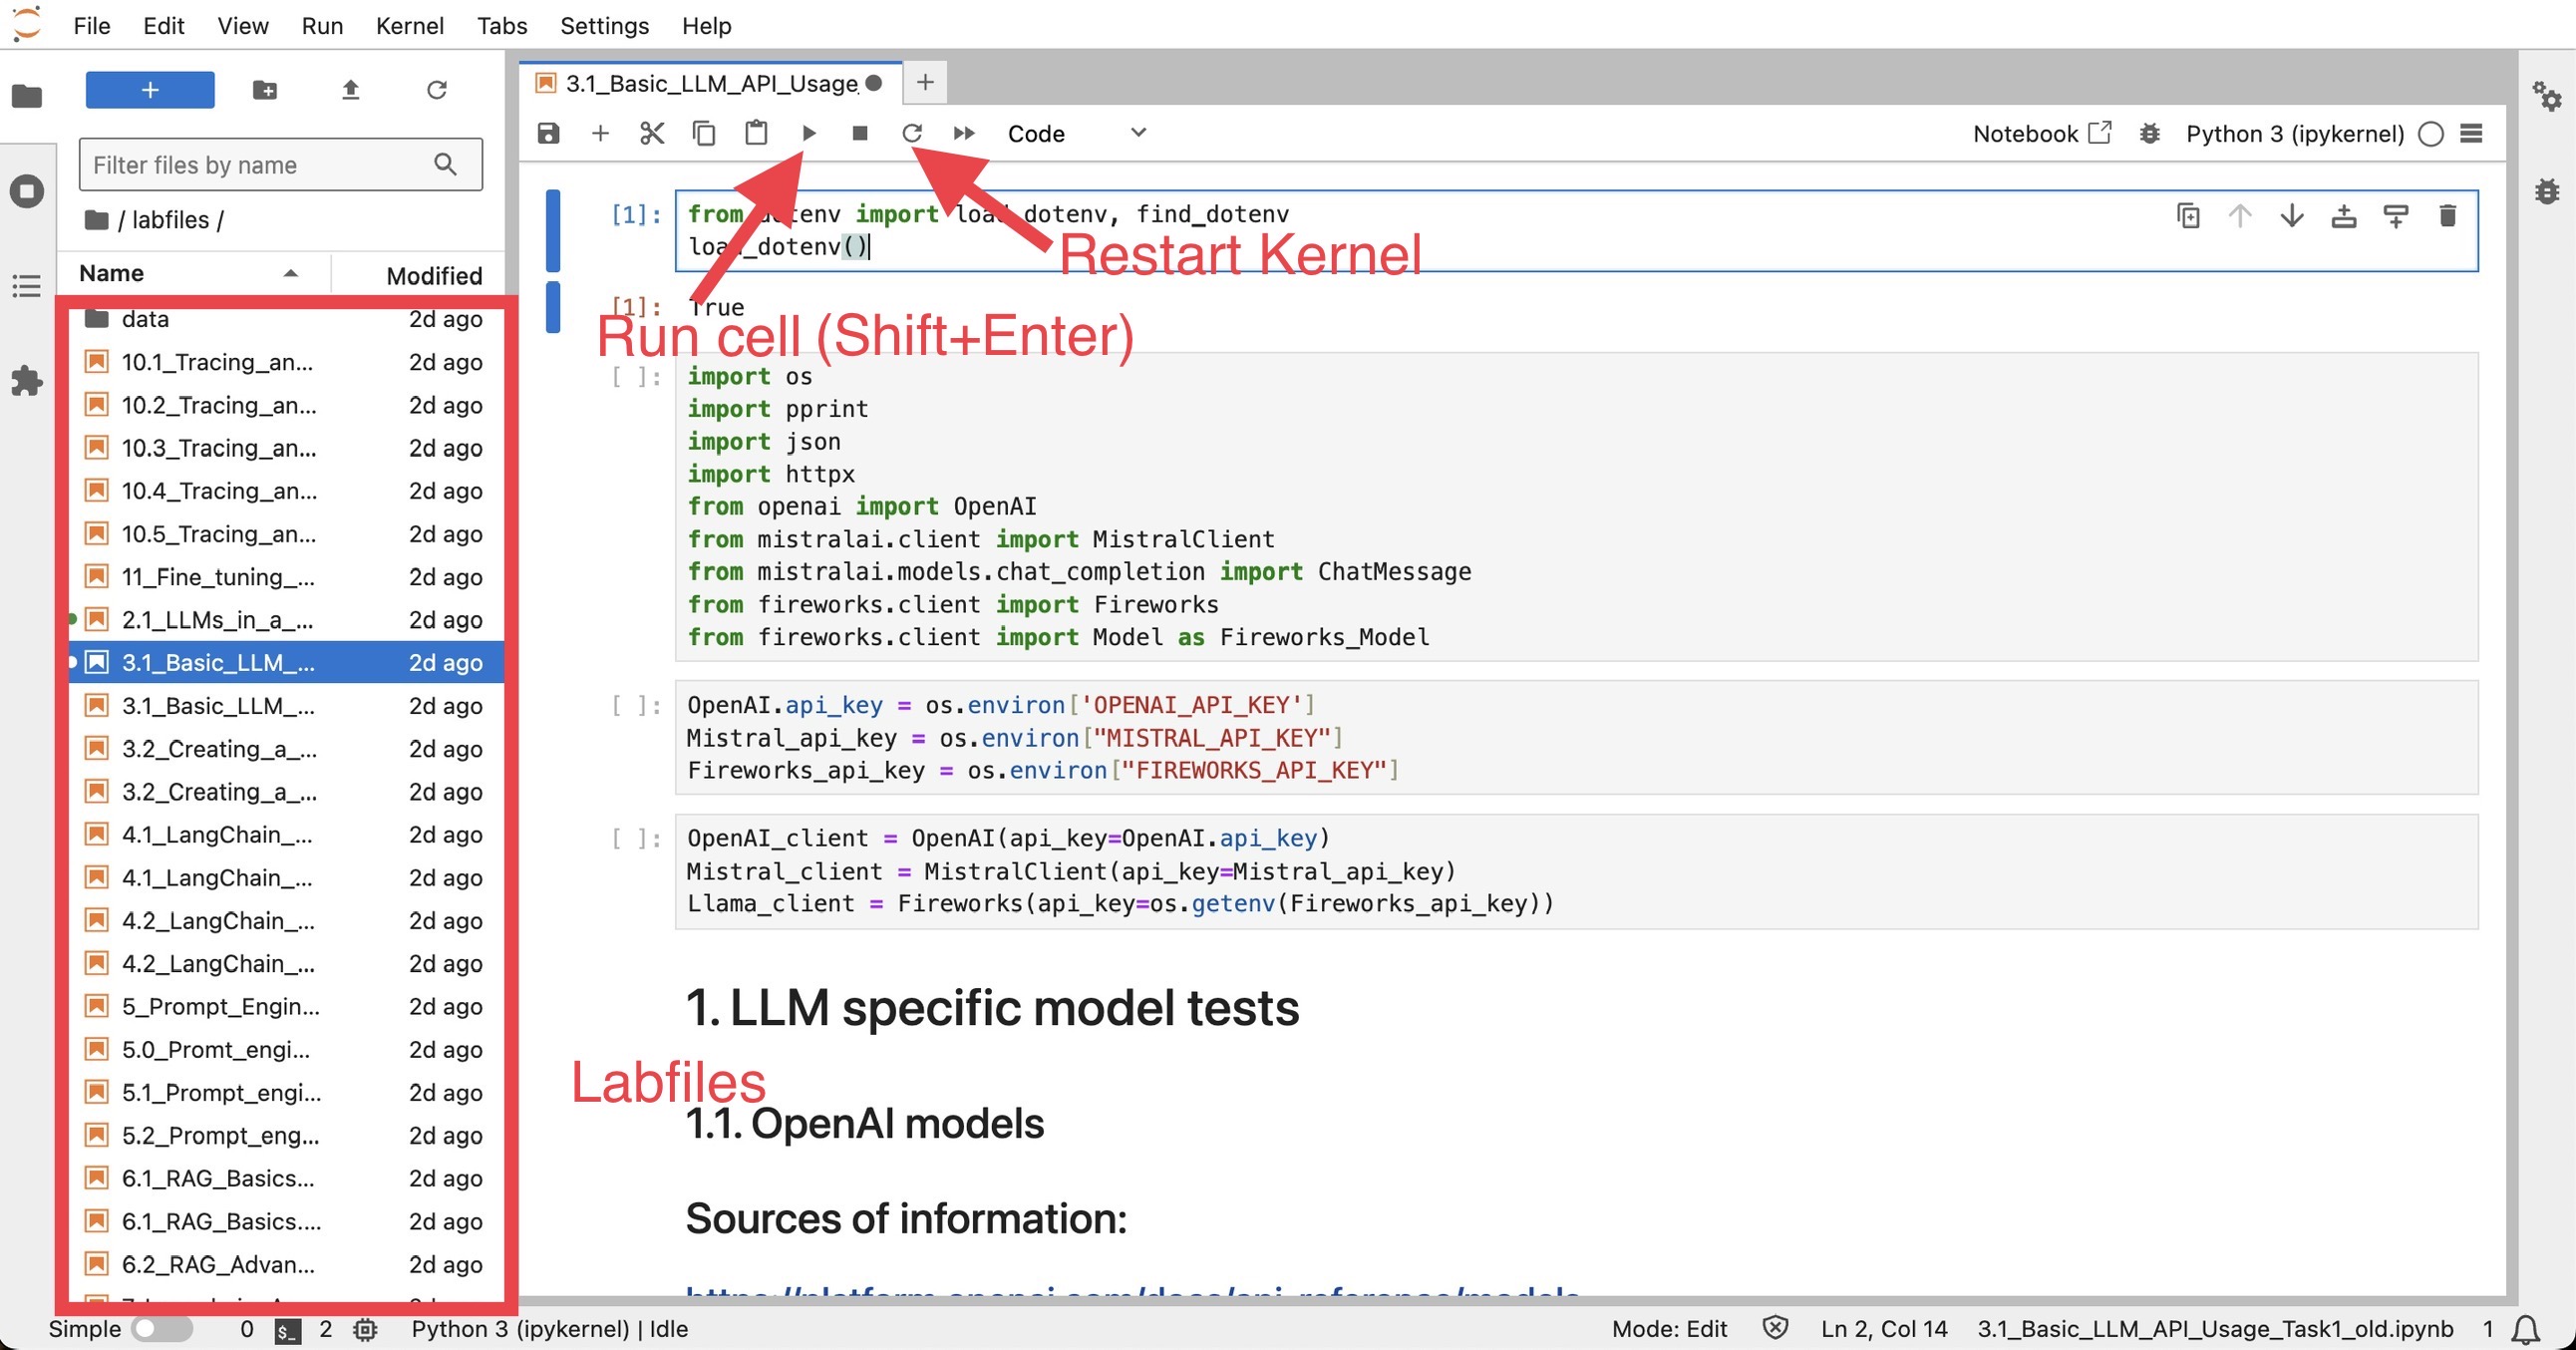Click the Python 3 (ipykernel) kernel name
The image size is (2576, 1350).
pyautogui.click(x=2294, y=134)
